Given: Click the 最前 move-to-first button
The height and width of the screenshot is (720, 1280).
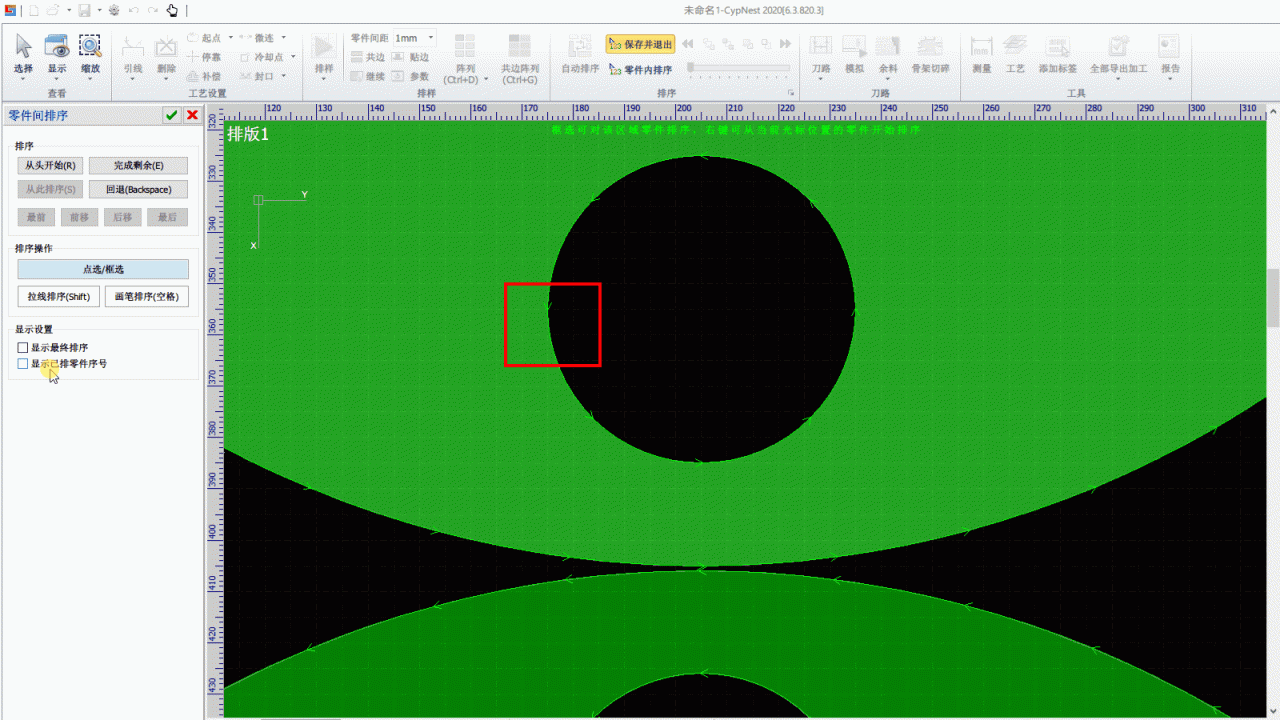Looking at the screenshot, I should click(36, 217).
